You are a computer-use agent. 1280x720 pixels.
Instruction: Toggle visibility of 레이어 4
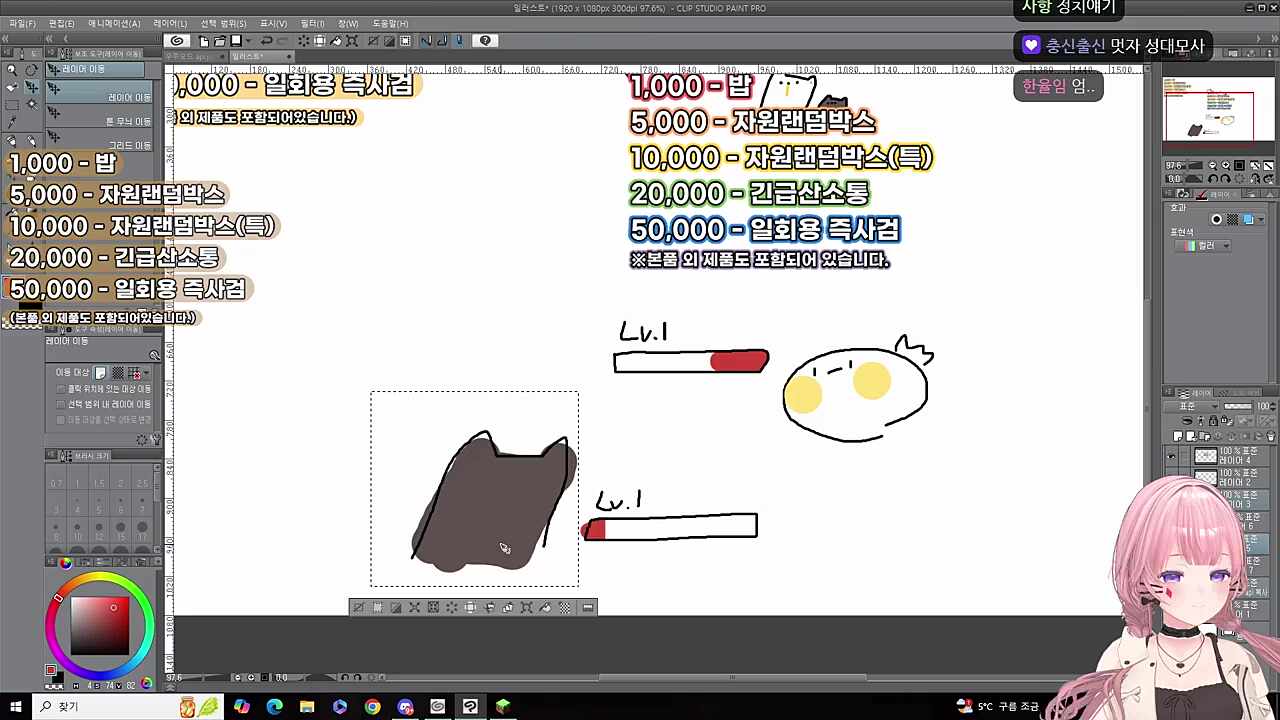point(1171,456)
